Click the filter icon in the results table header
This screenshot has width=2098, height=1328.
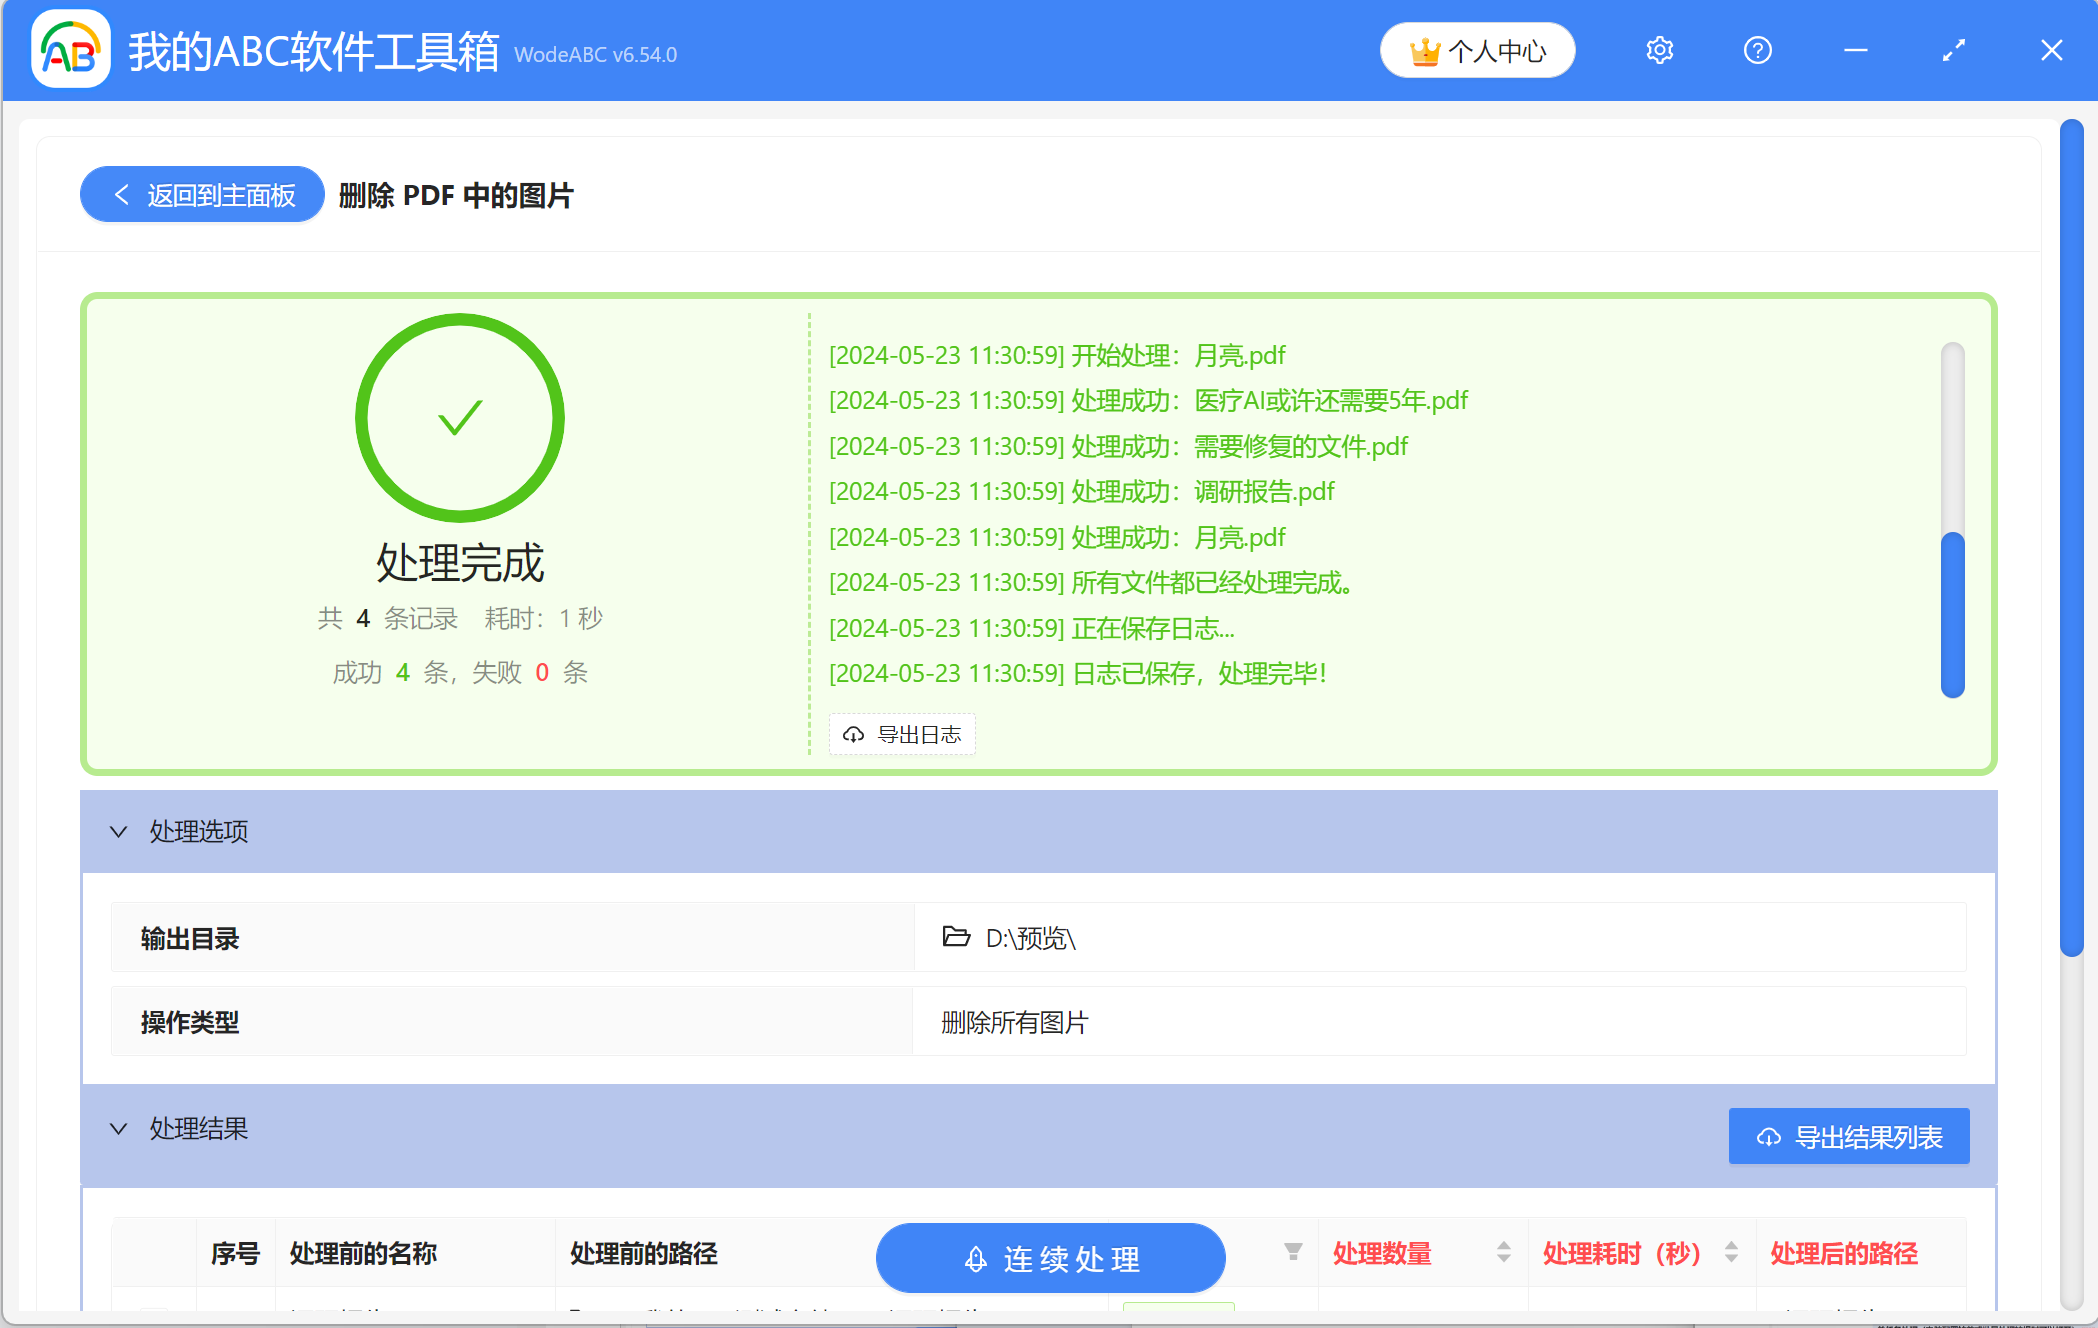(x=1293, y=1252)
